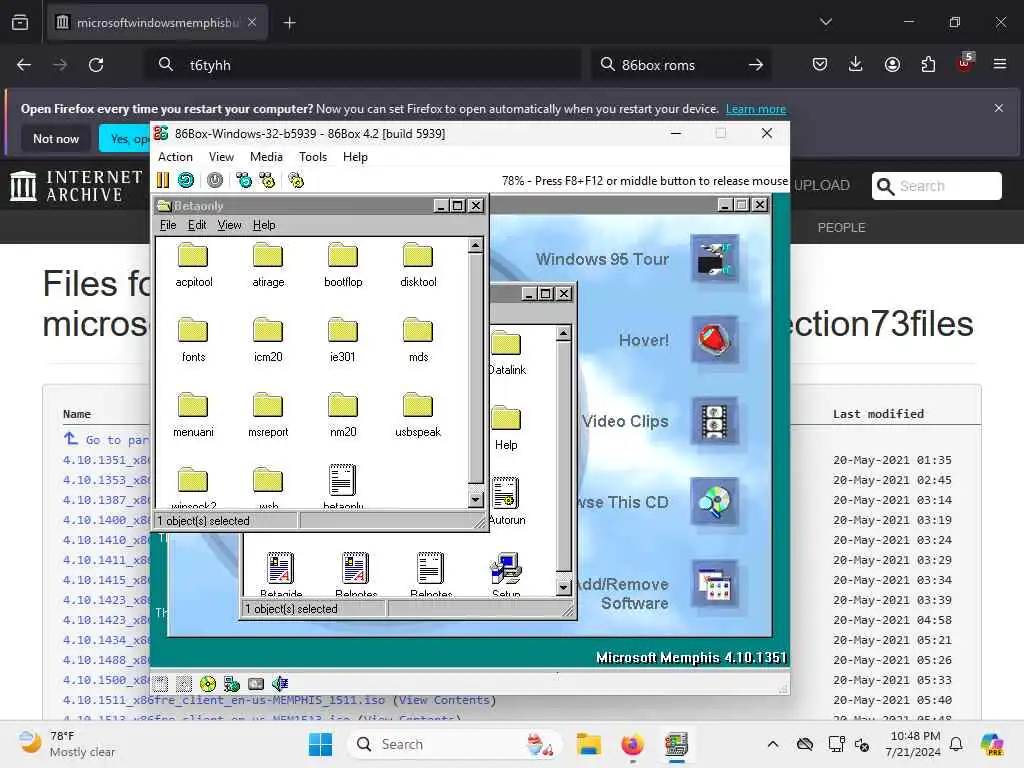
Task: Open the PEOPLE navigation link
Action: click(841, 227)
